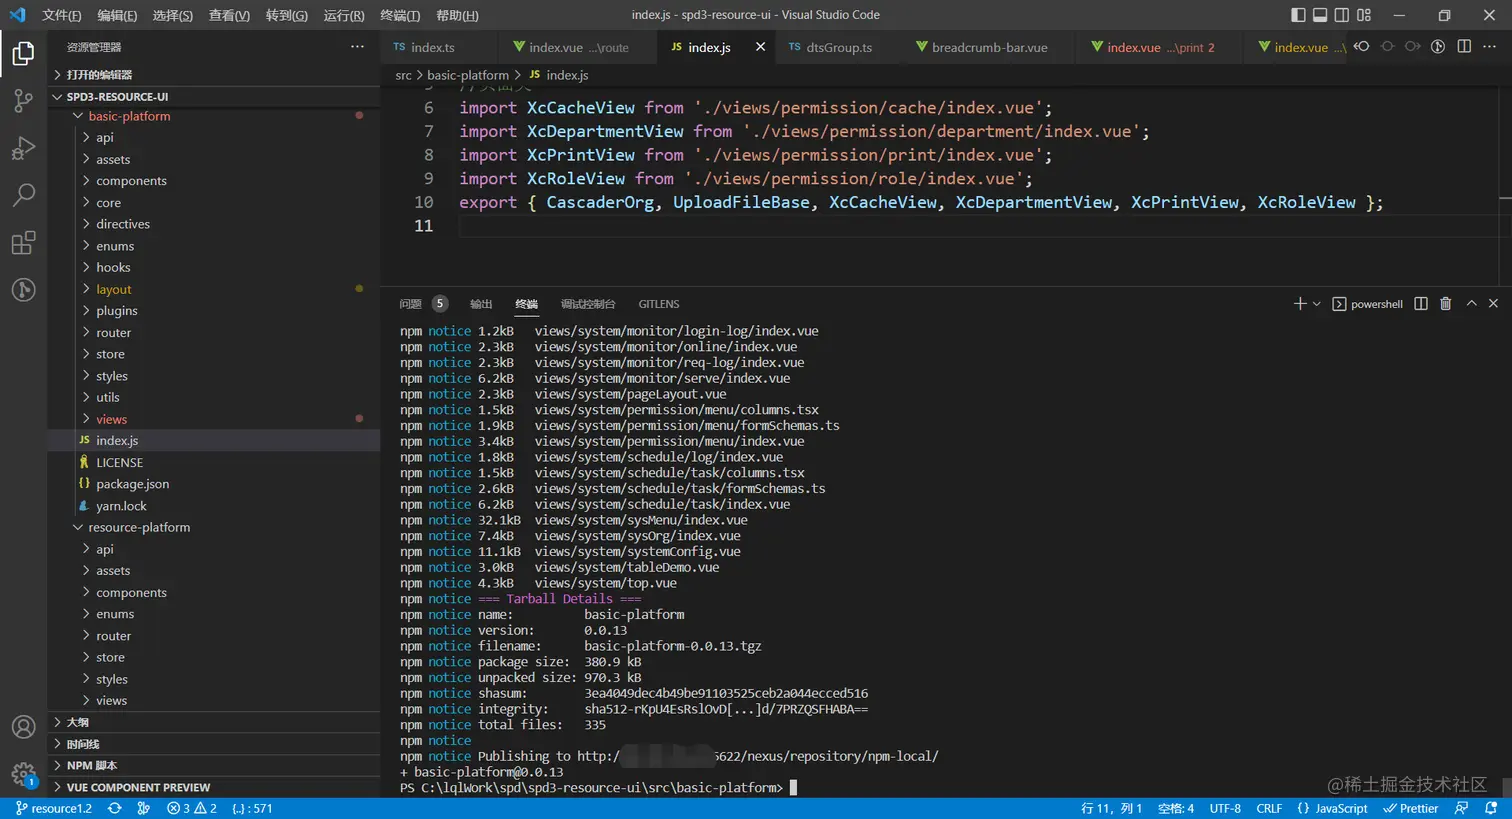1512x819 pixels.
Task: Open the 终端(T) menu
Action: (400, 15)
